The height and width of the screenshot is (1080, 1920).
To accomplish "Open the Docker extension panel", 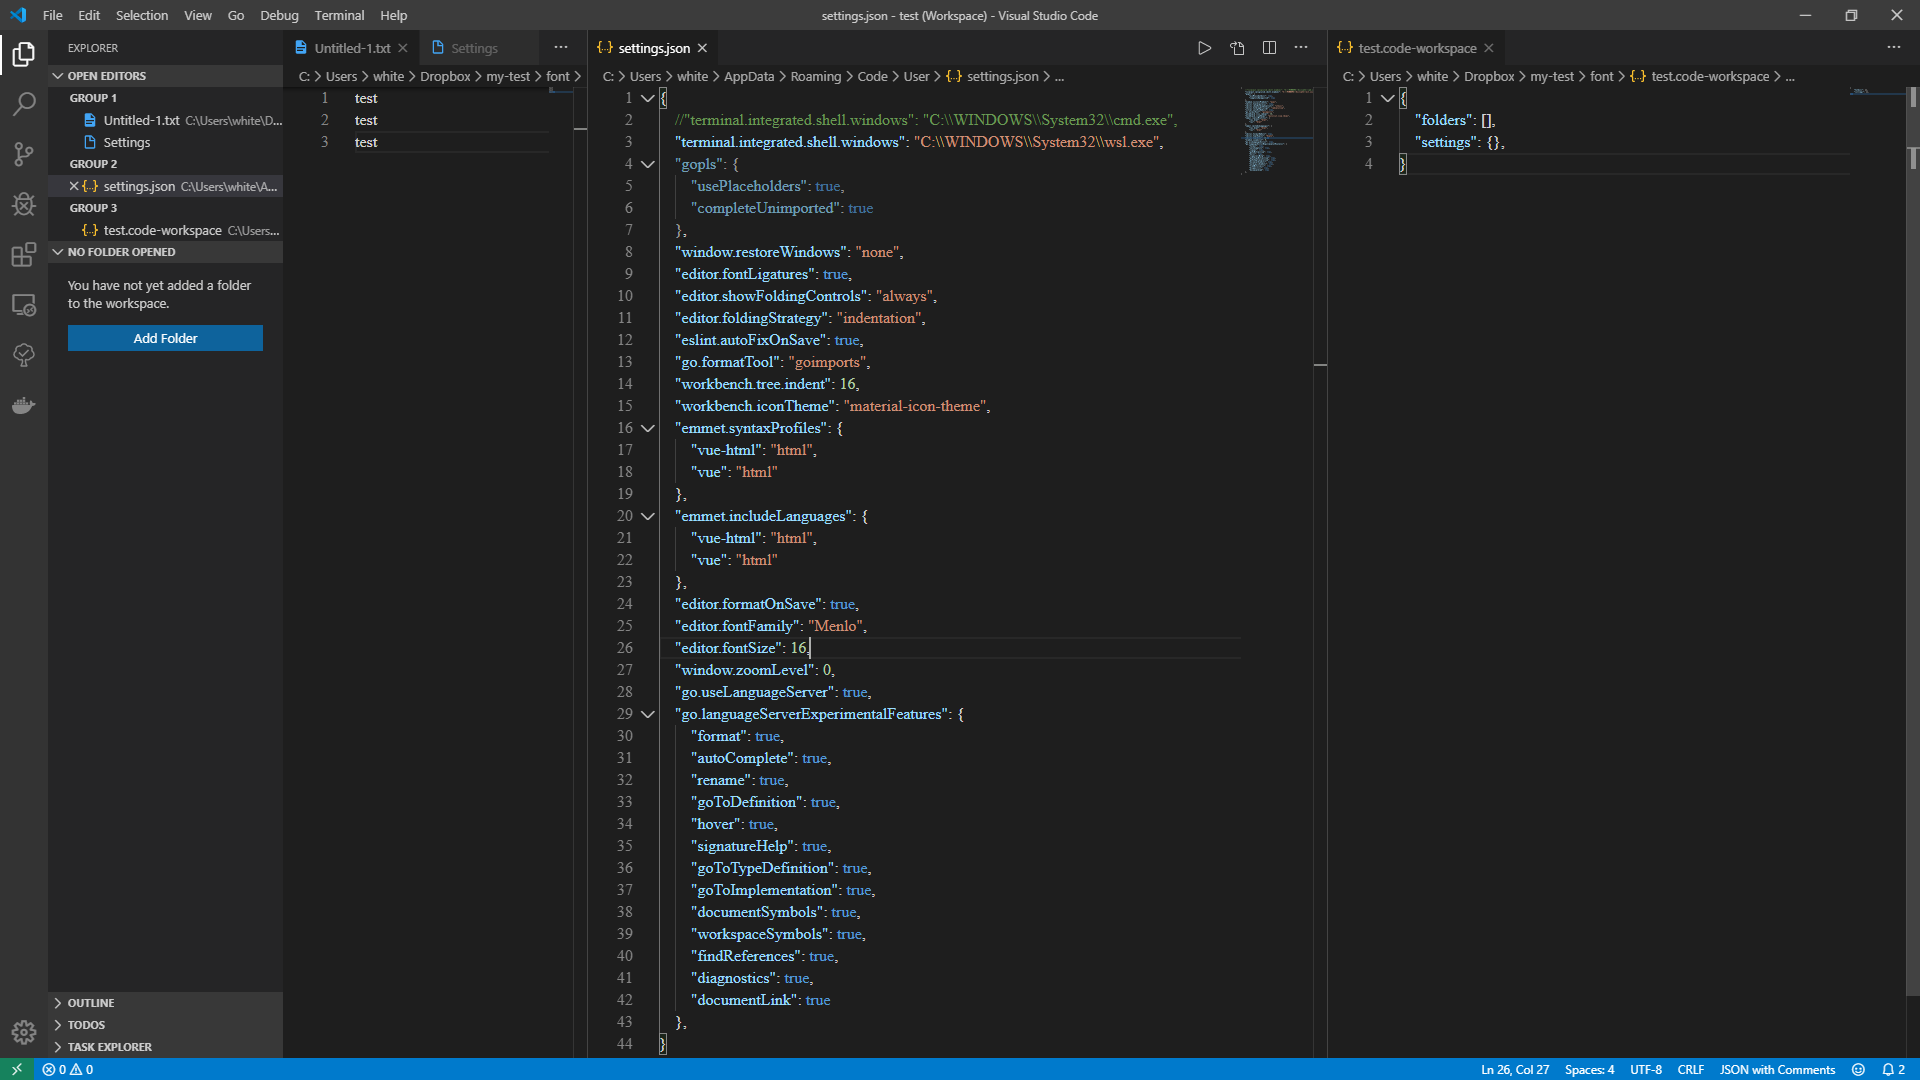I will click(x=24, y=405).
